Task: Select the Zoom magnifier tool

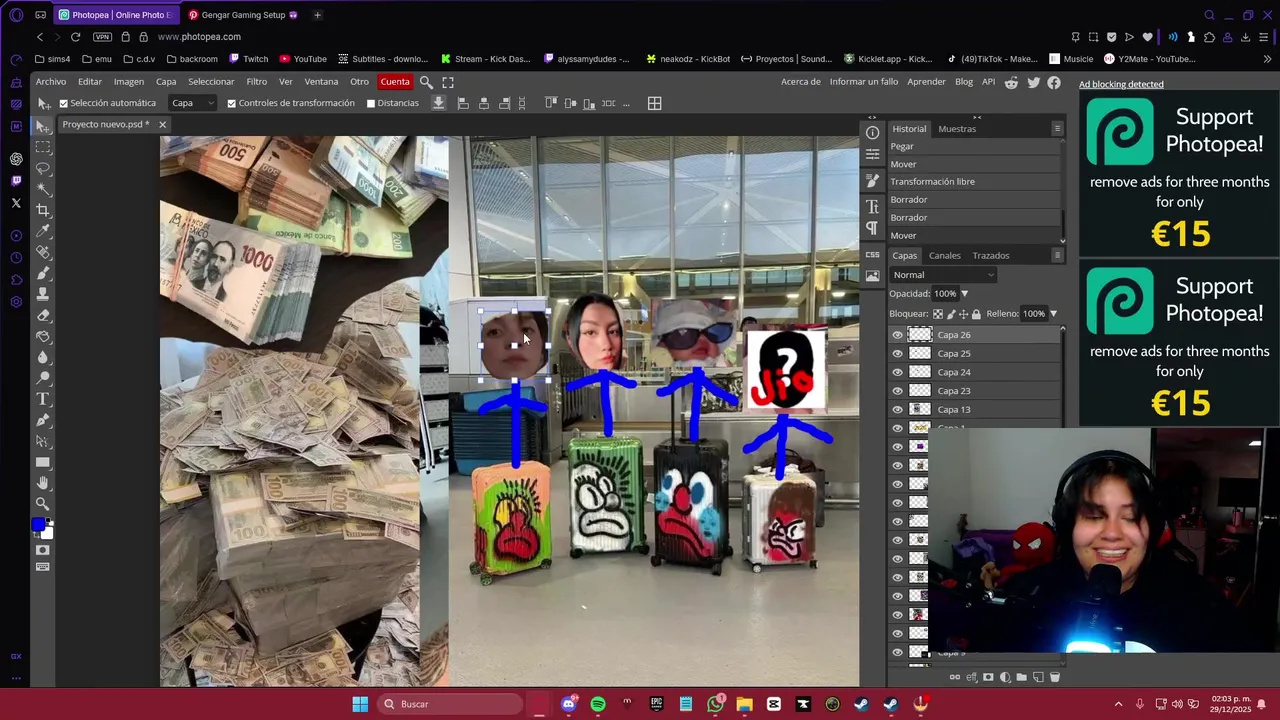Action: [x=43, y=504]
